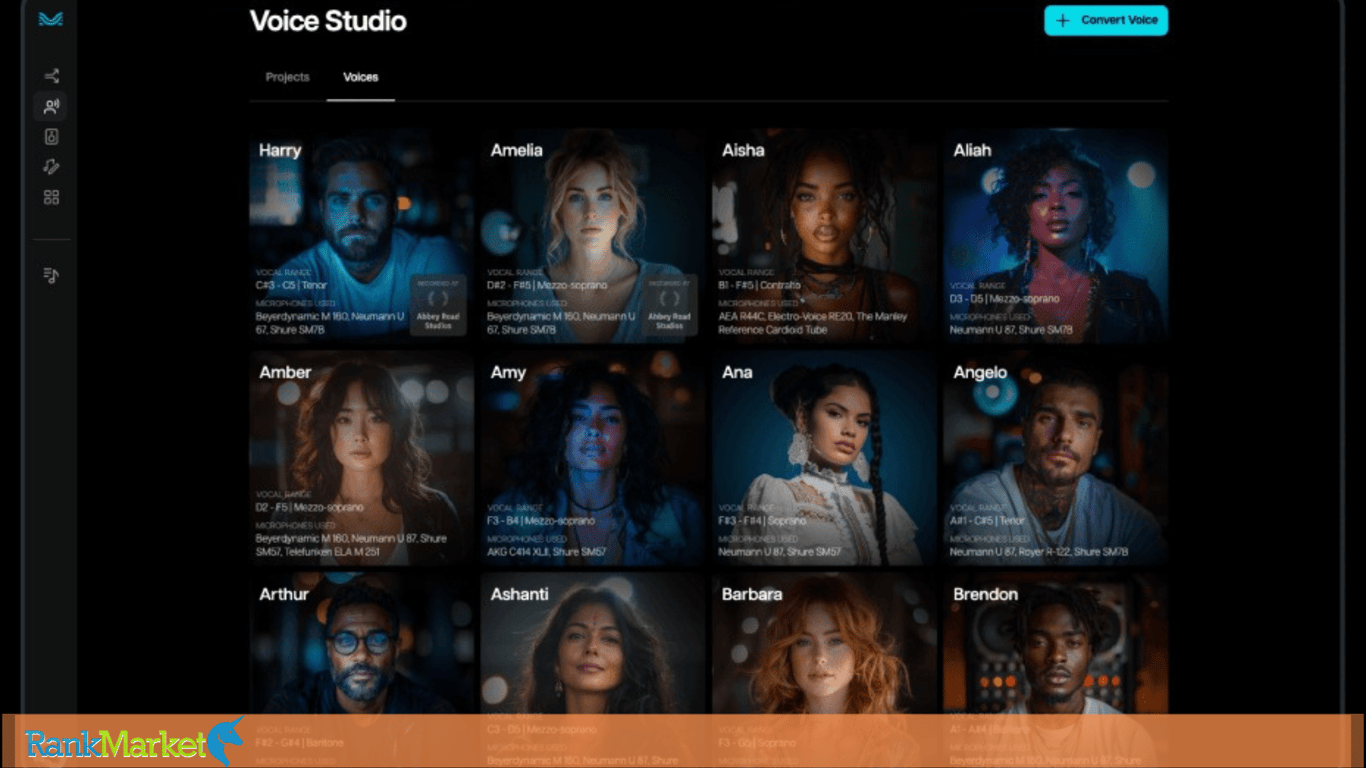The width and height of the screenshot is (1366, 768).
Task: Select the Amelia voice card
Action: (593, 236)
